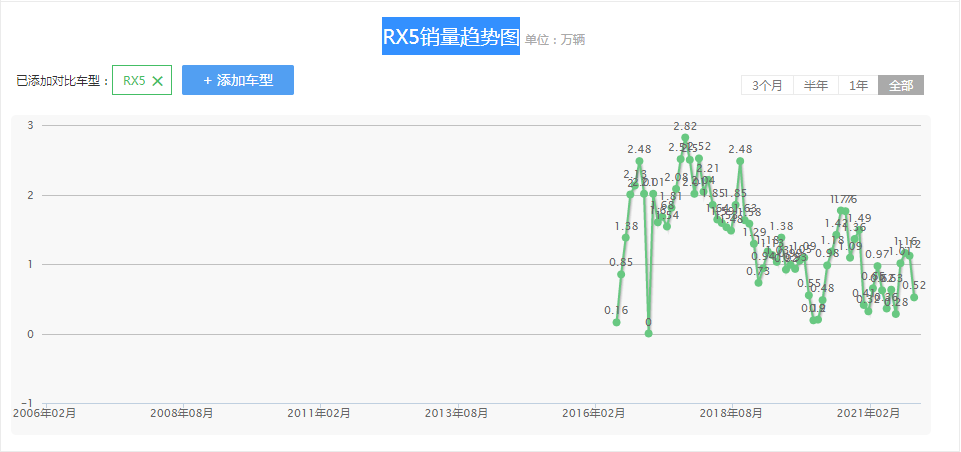Click the x-axis label 2021年02月
This screenshot has width=961, height=452.
tap(869, 413)
